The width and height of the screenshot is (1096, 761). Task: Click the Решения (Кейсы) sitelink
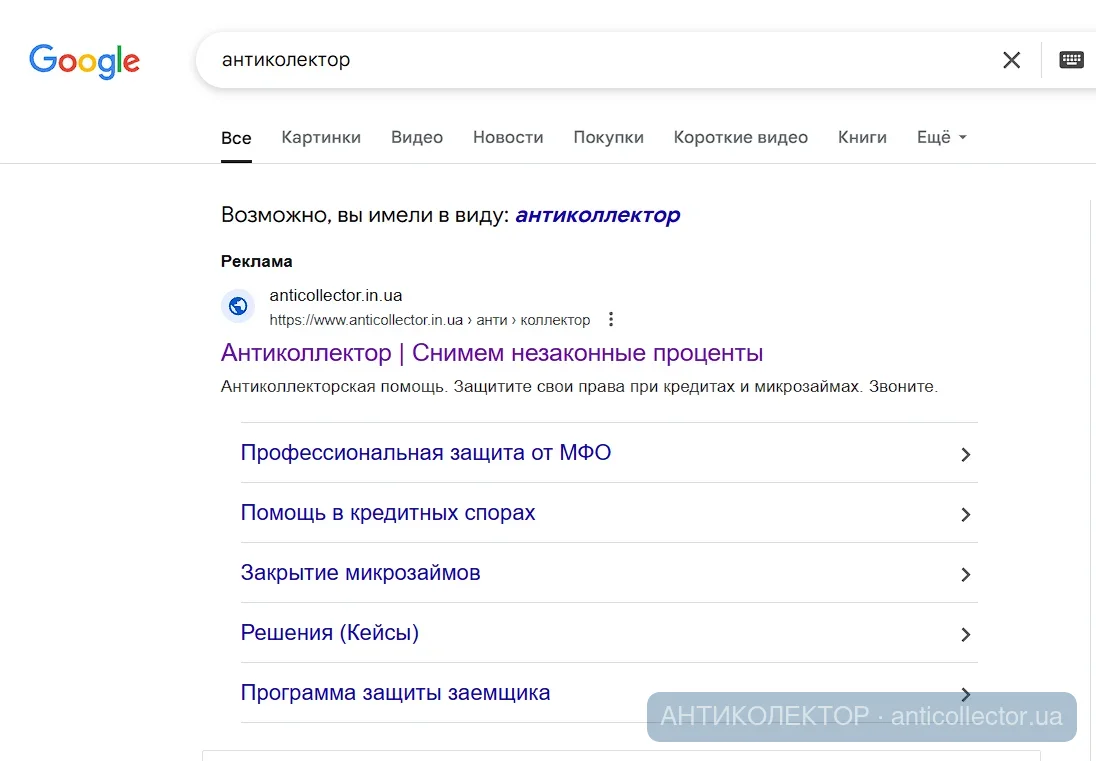(329, 632)
